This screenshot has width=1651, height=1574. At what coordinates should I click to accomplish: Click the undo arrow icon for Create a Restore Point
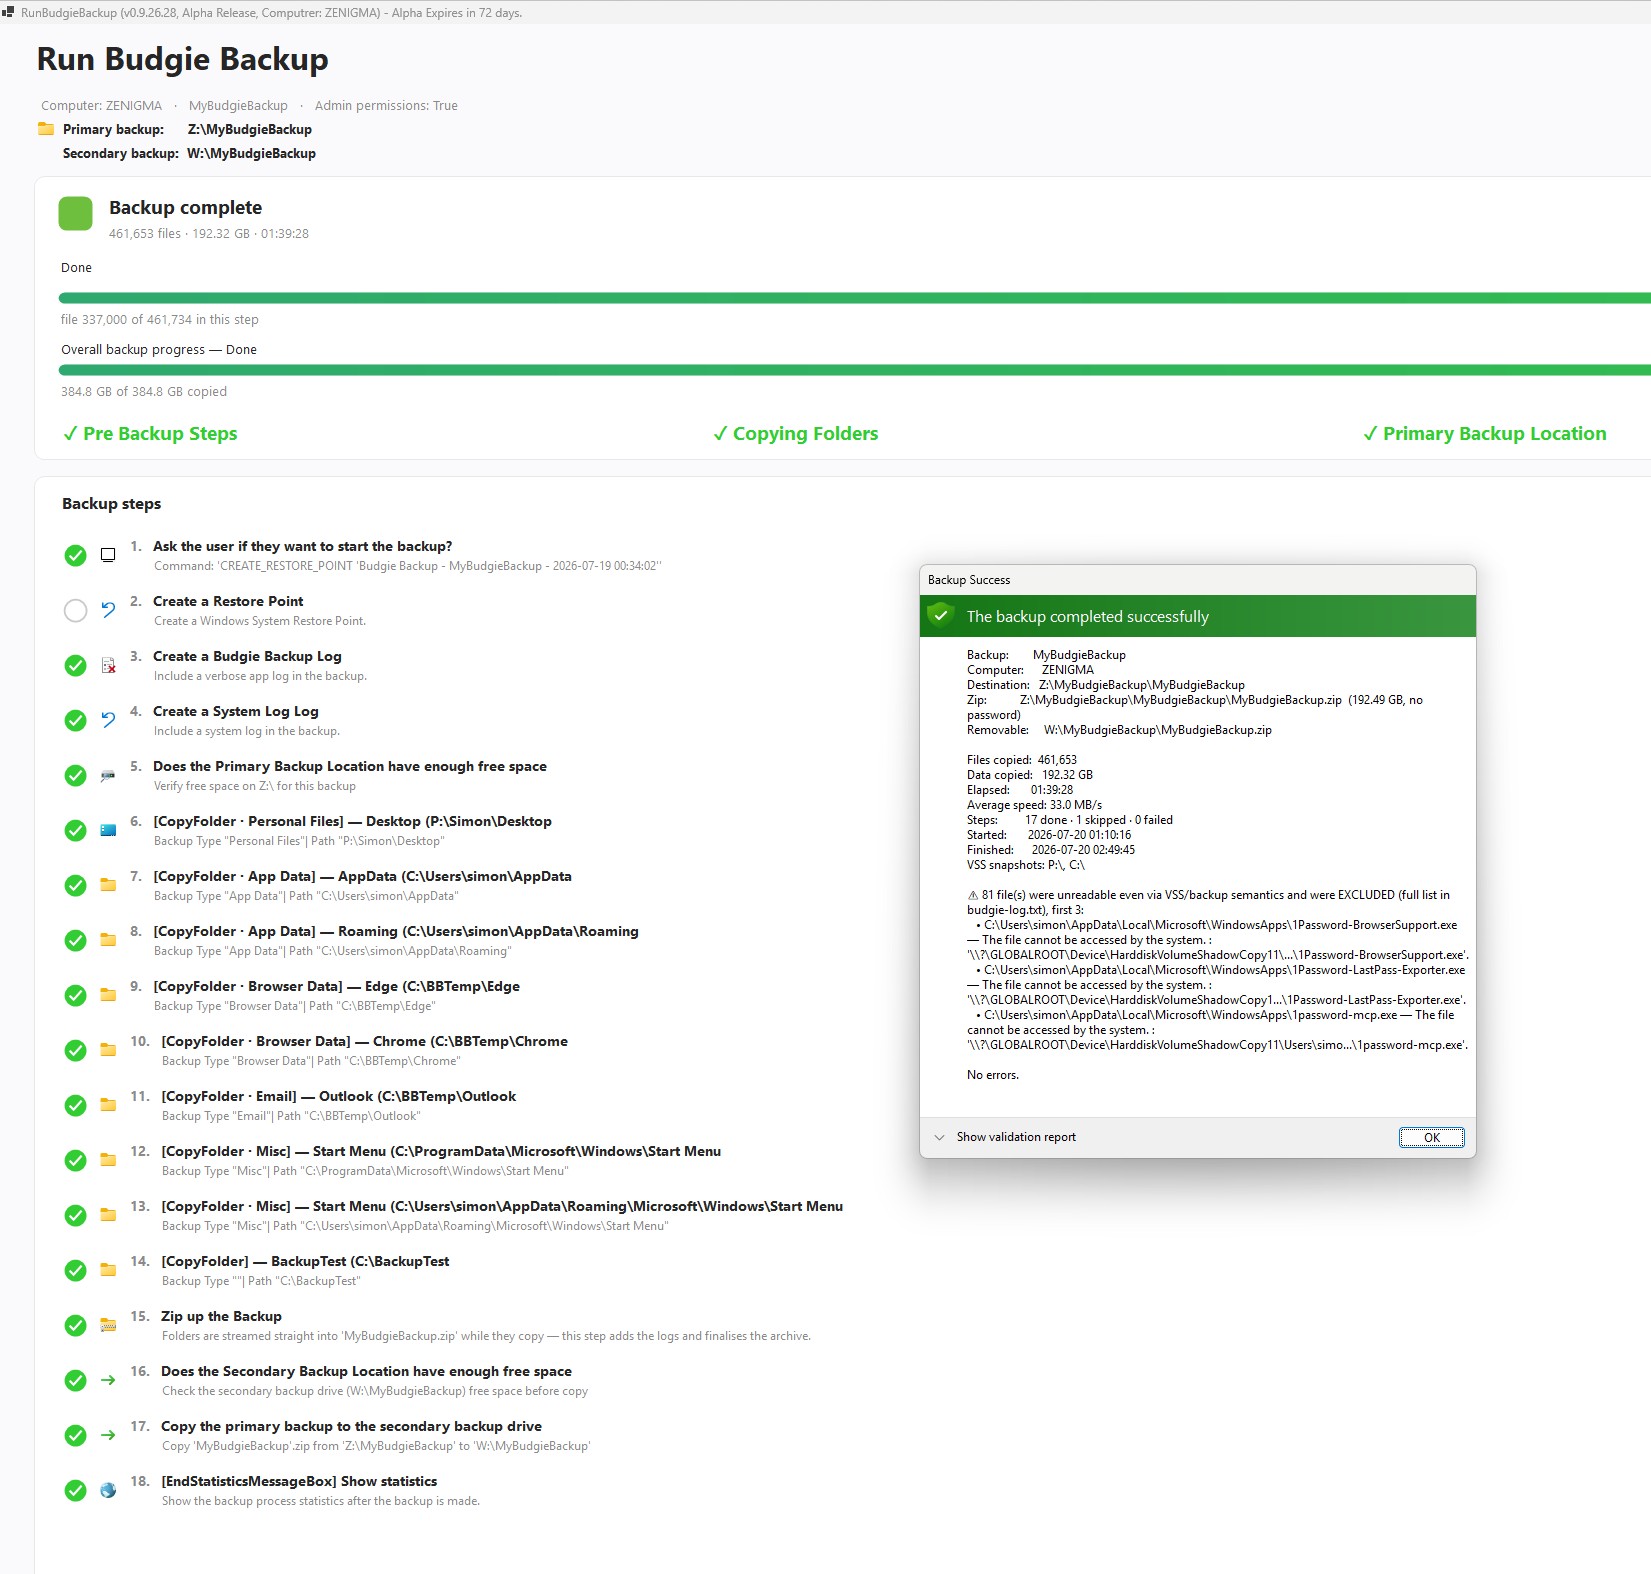tap(108, 610)
